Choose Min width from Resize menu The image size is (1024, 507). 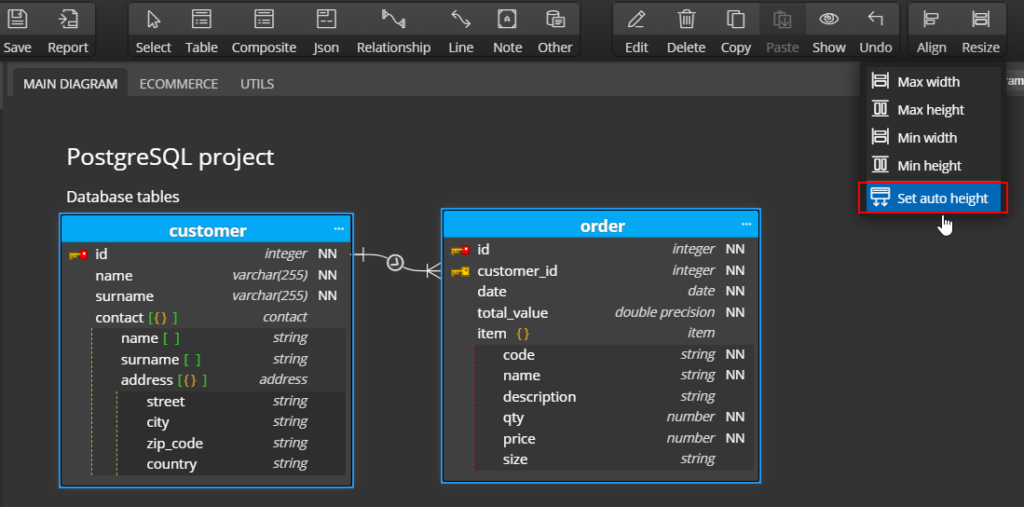(933, 138)
